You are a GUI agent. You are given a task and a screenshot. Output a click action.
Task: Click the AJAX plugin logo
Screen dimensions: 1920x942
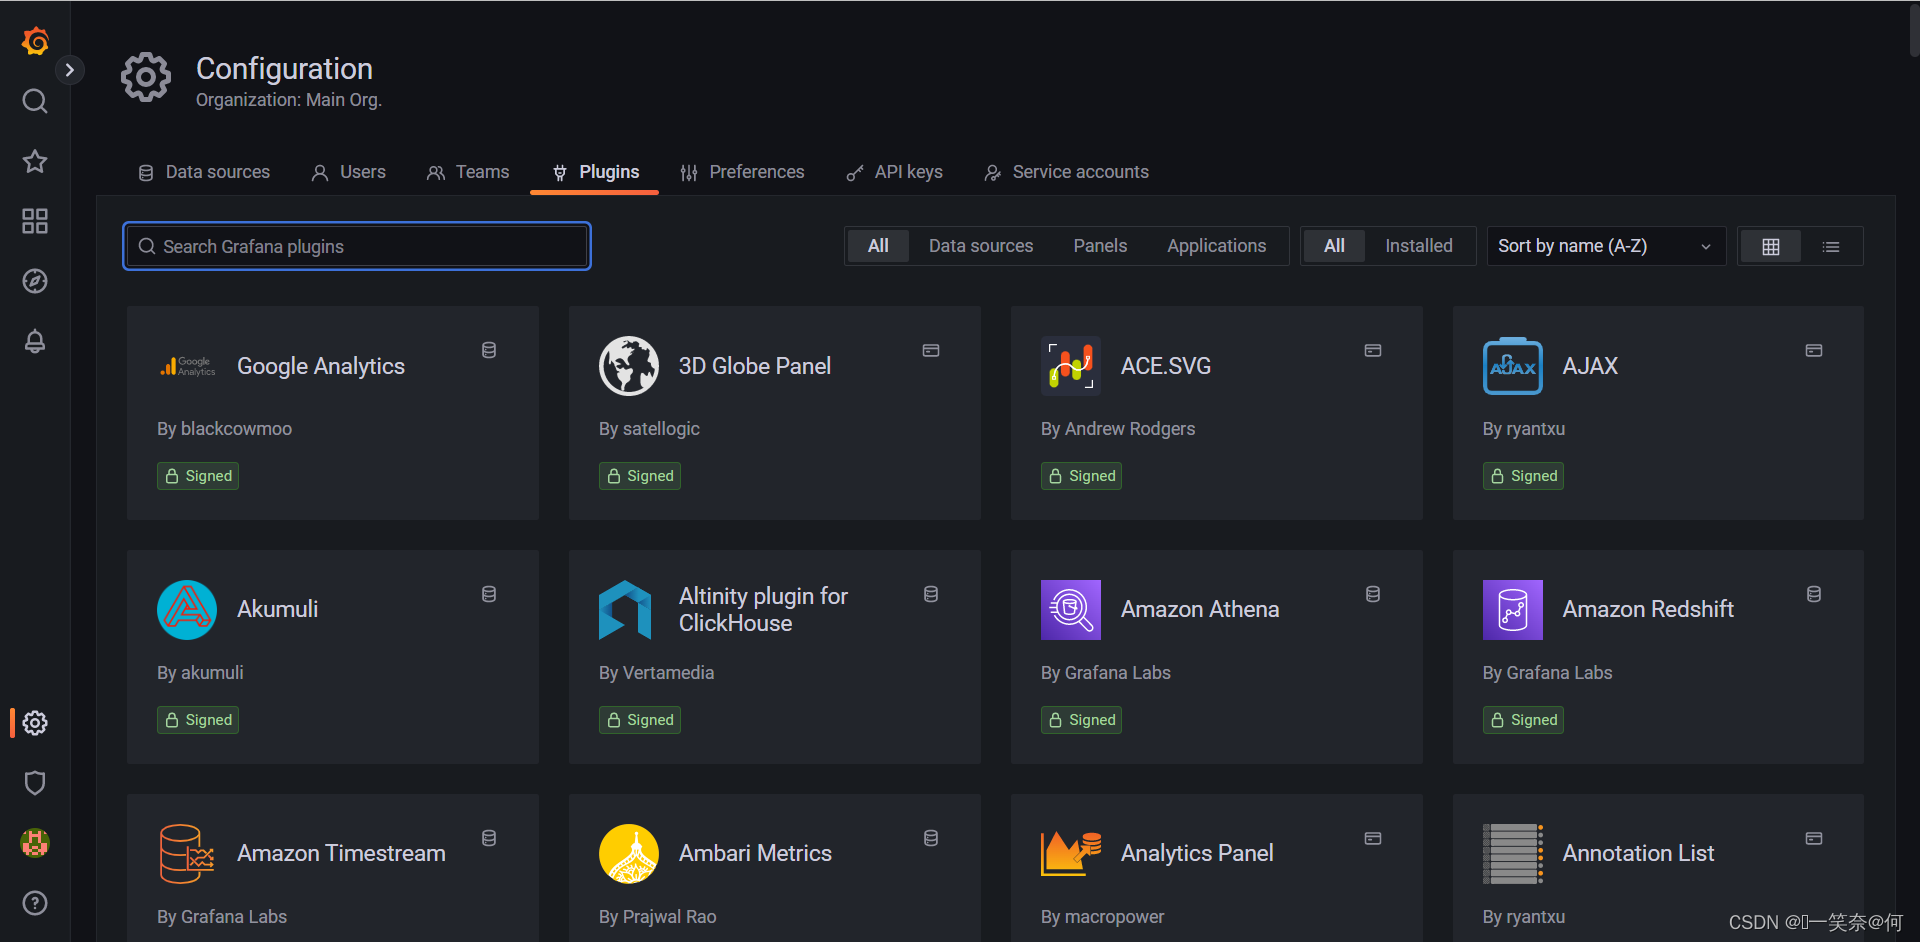click(x=1513, y=366)
